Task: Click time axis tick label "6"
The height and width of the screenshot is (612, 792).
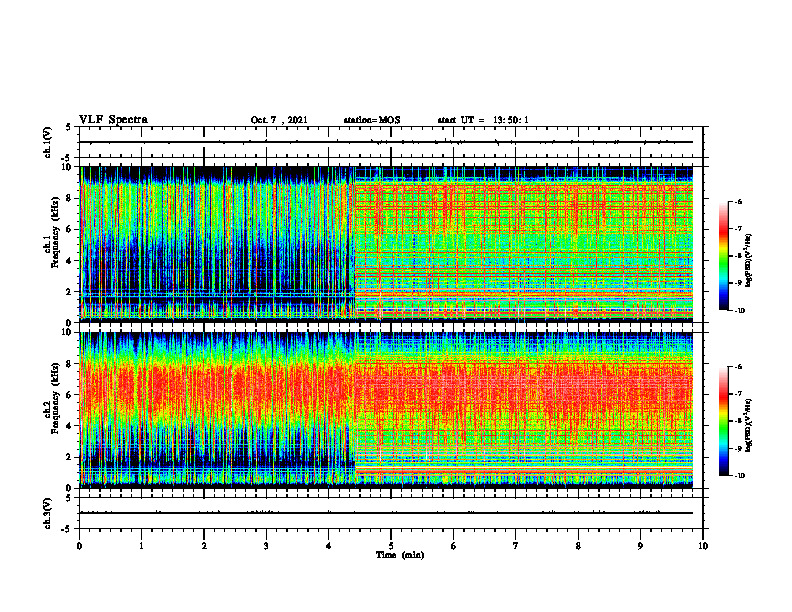Action: pos(454,546)
